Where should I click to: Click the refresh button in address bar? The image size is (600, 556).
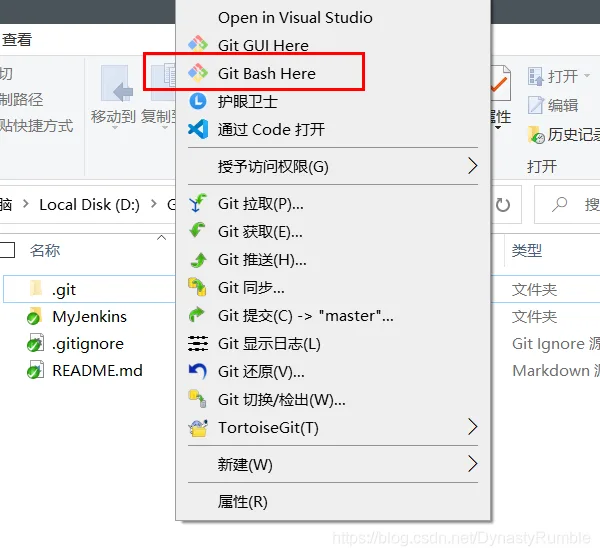[x=503, y=205]
